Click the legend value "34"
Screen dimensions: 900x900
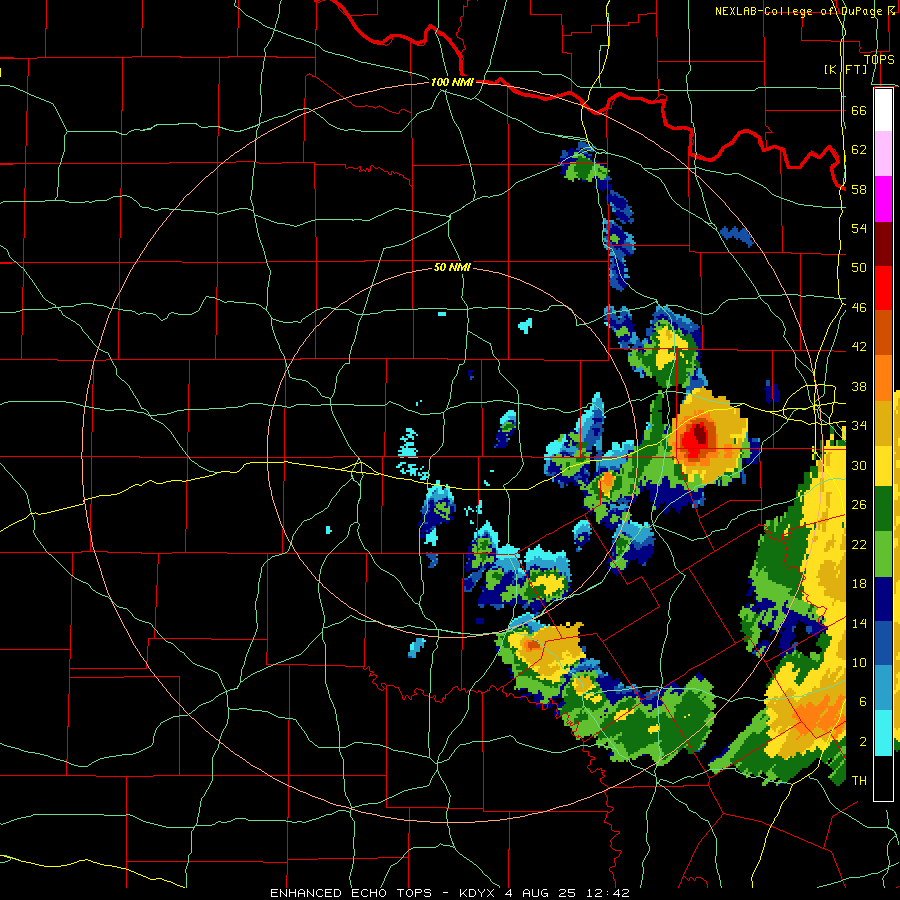tap(859, 425)
